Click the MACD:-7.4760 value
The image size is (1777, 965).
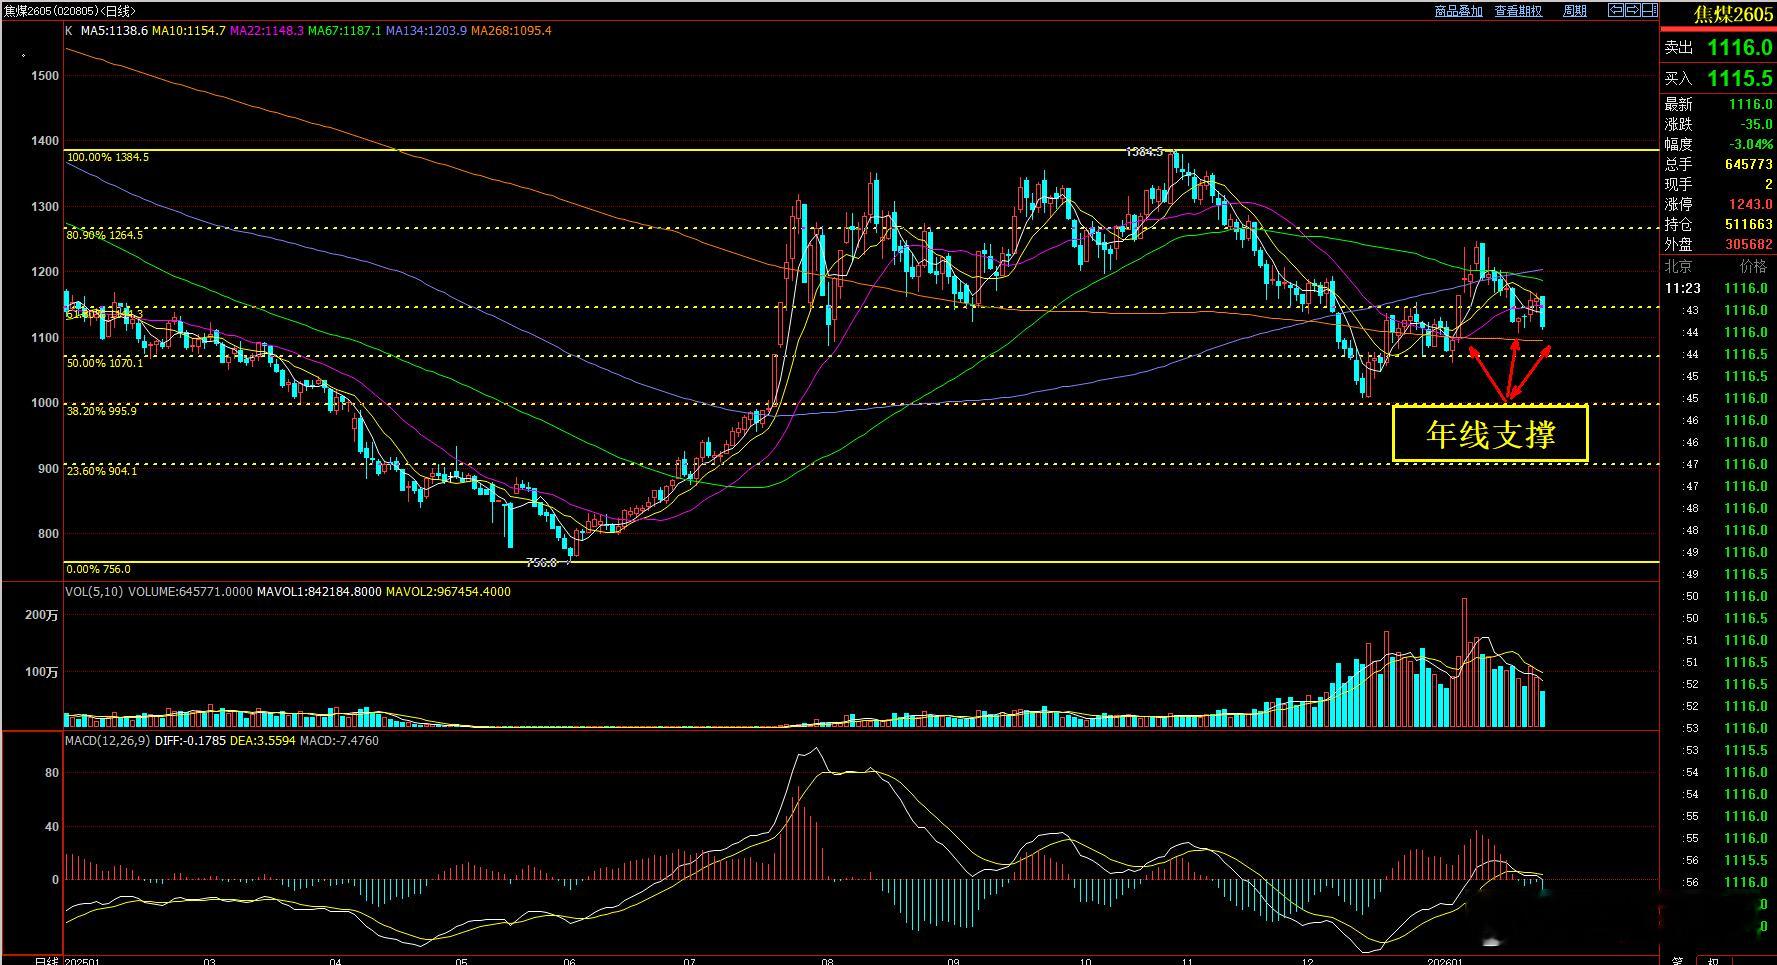click(339, 741)
